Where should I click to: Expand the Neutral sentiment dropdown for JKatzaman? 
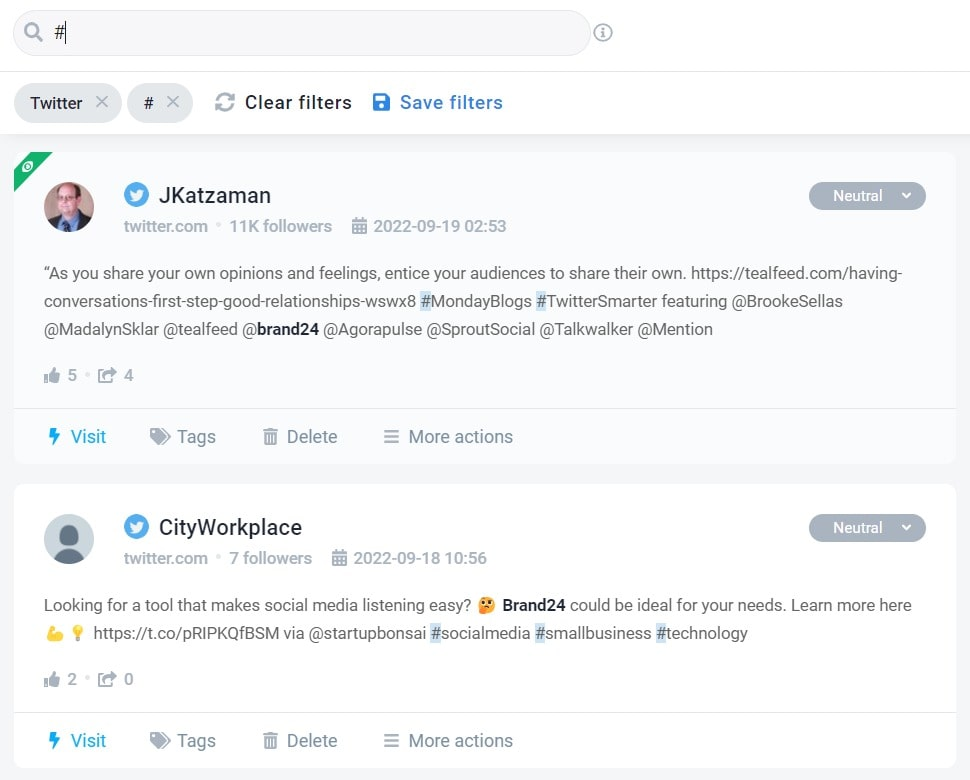click(x=867, y=195)
